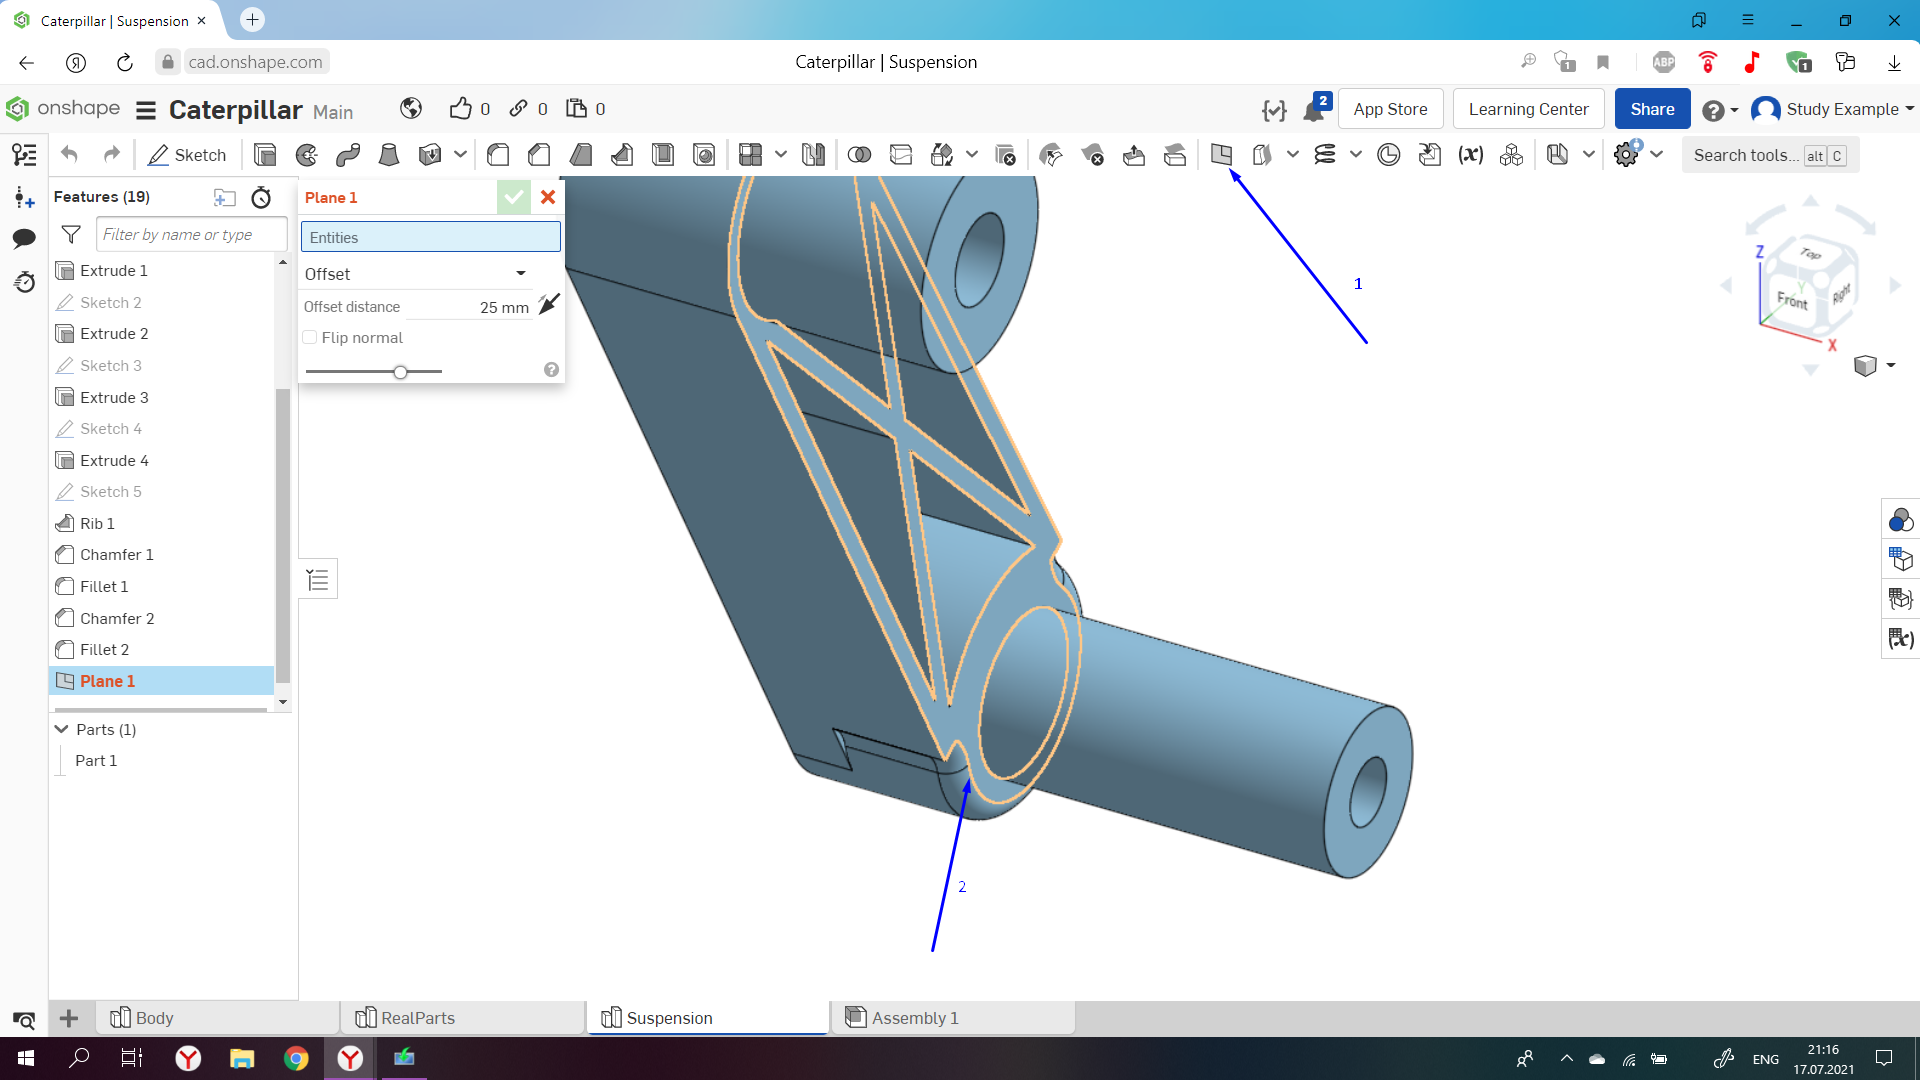This screenshot has height=1080, width=1920.
Task: Expand the pattern tools dropdown arrow
Action: [x=780, y=154]
